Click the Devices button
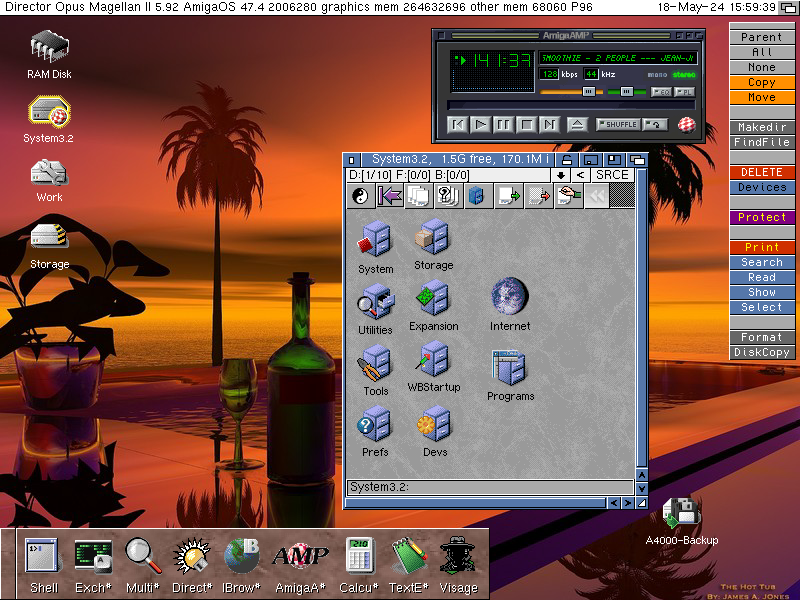800x600 pixels. pyautogui.click(x=762, y=187)
